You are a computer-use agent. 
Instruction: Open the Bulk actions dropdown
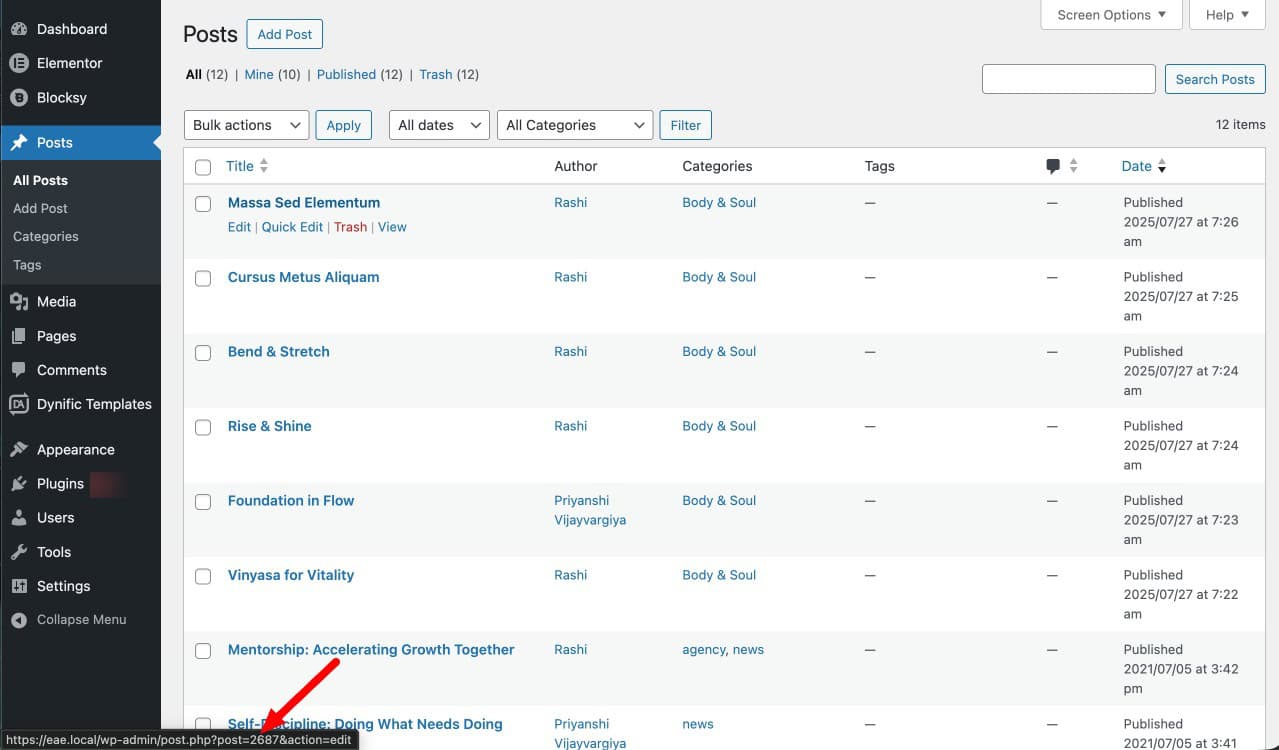pyautogui.click(x=247, y=125)
